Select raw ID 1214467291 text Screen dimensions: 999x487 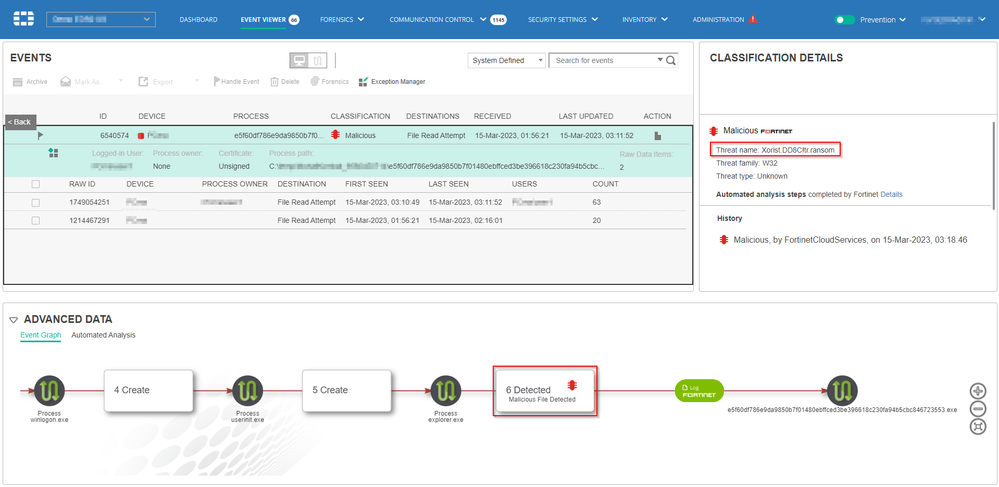tap(89, 221)
